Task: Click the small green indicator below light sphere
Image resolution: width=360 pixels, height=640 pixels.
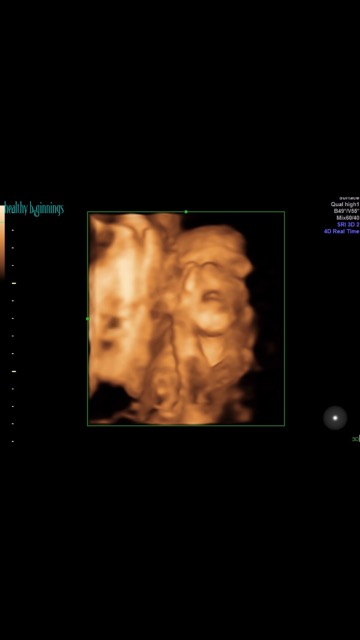Action: (356, 439)
